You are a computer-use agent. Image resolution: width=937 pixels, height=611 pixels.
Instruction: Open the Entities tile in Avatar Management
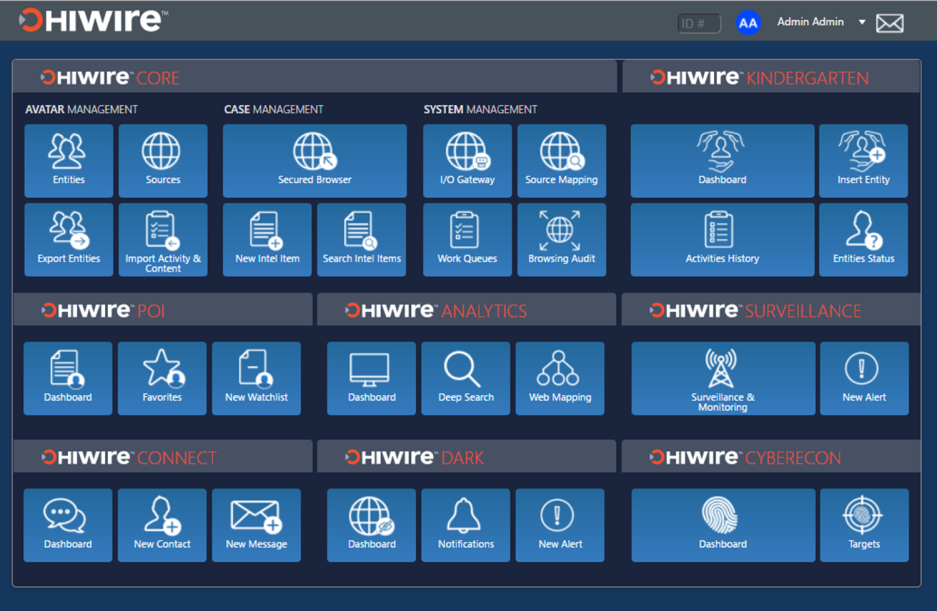[68, 160]
